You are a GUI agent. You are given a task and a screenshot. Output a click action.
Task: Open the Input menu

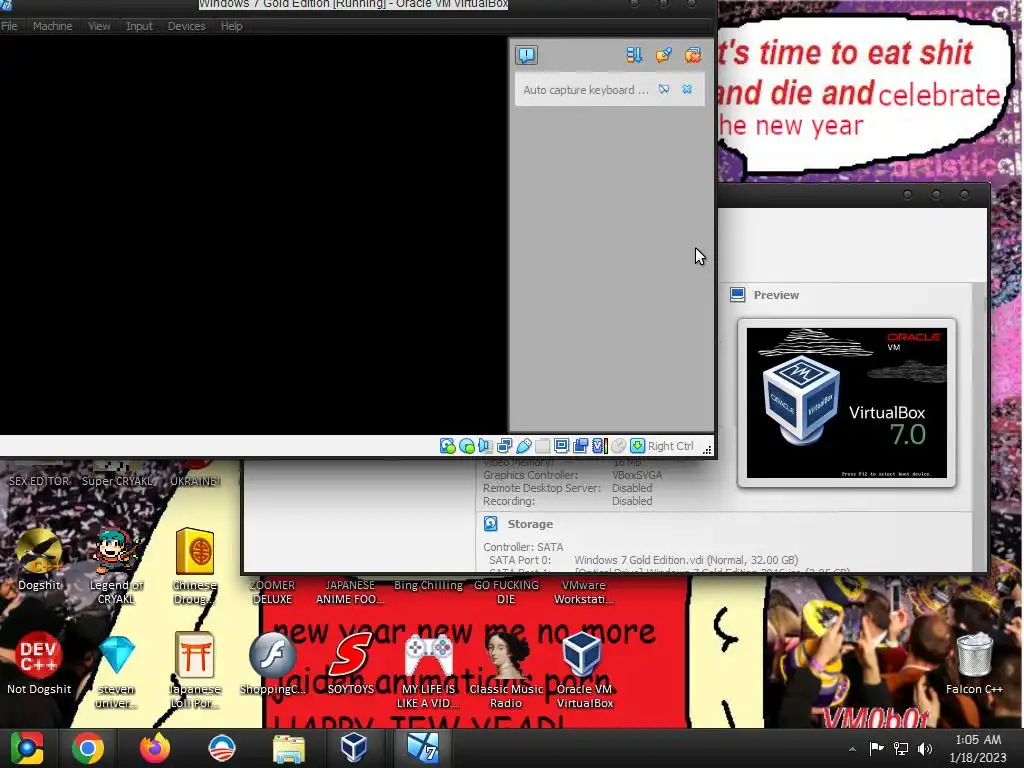139,26
